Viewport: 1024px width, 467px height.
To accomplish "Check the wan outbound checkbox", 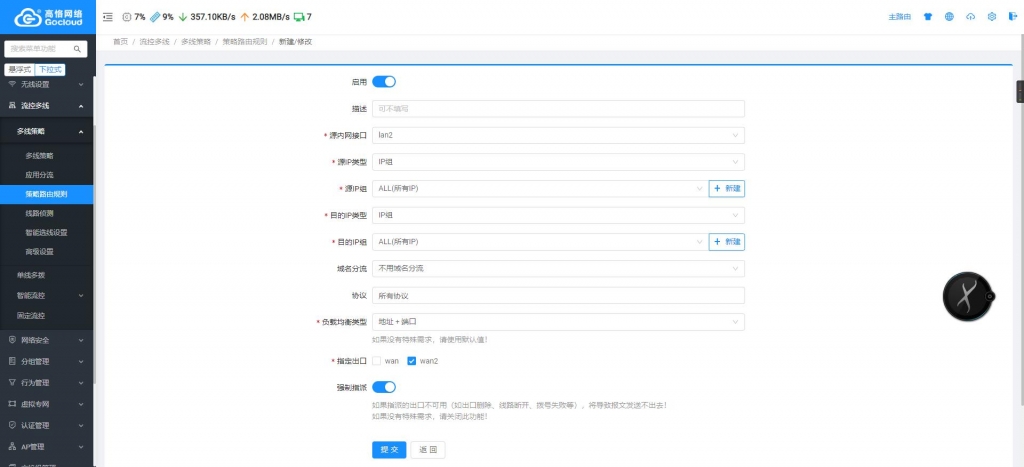I will (377, 361).
